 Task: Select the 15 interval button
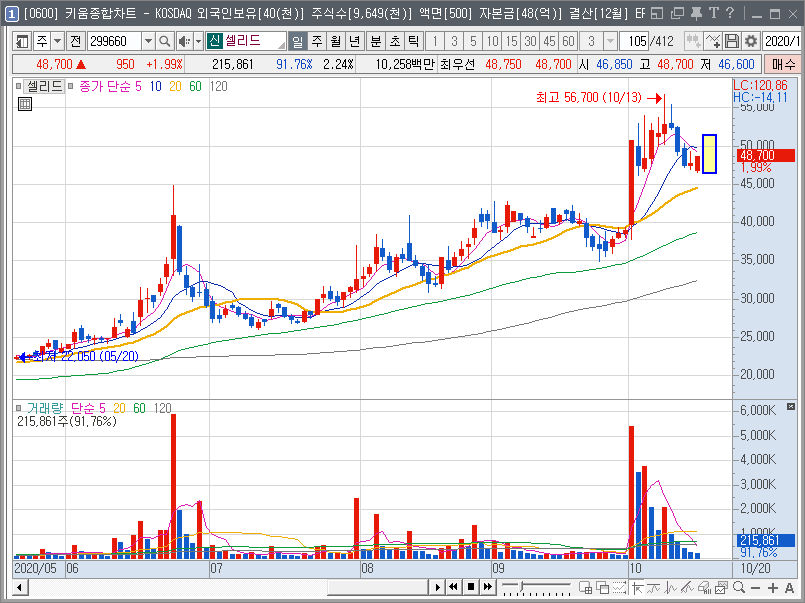pos(511,41)
